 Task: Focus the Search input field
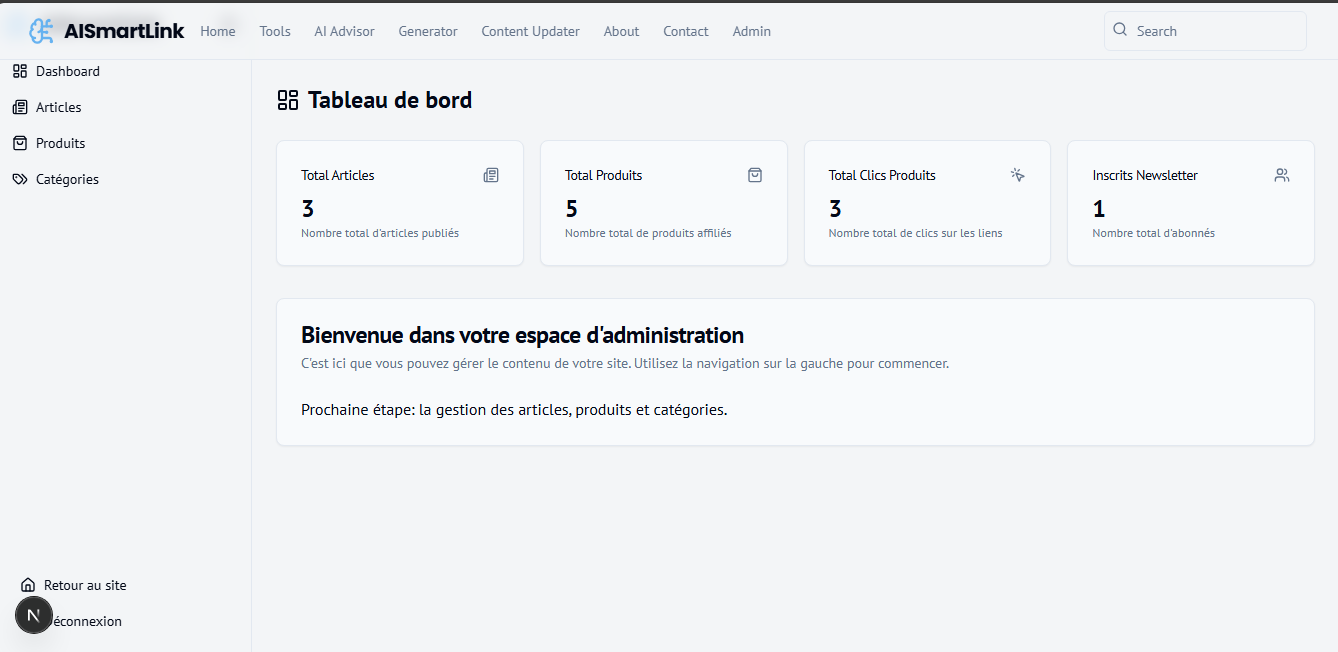click(x=1215, y=31)
